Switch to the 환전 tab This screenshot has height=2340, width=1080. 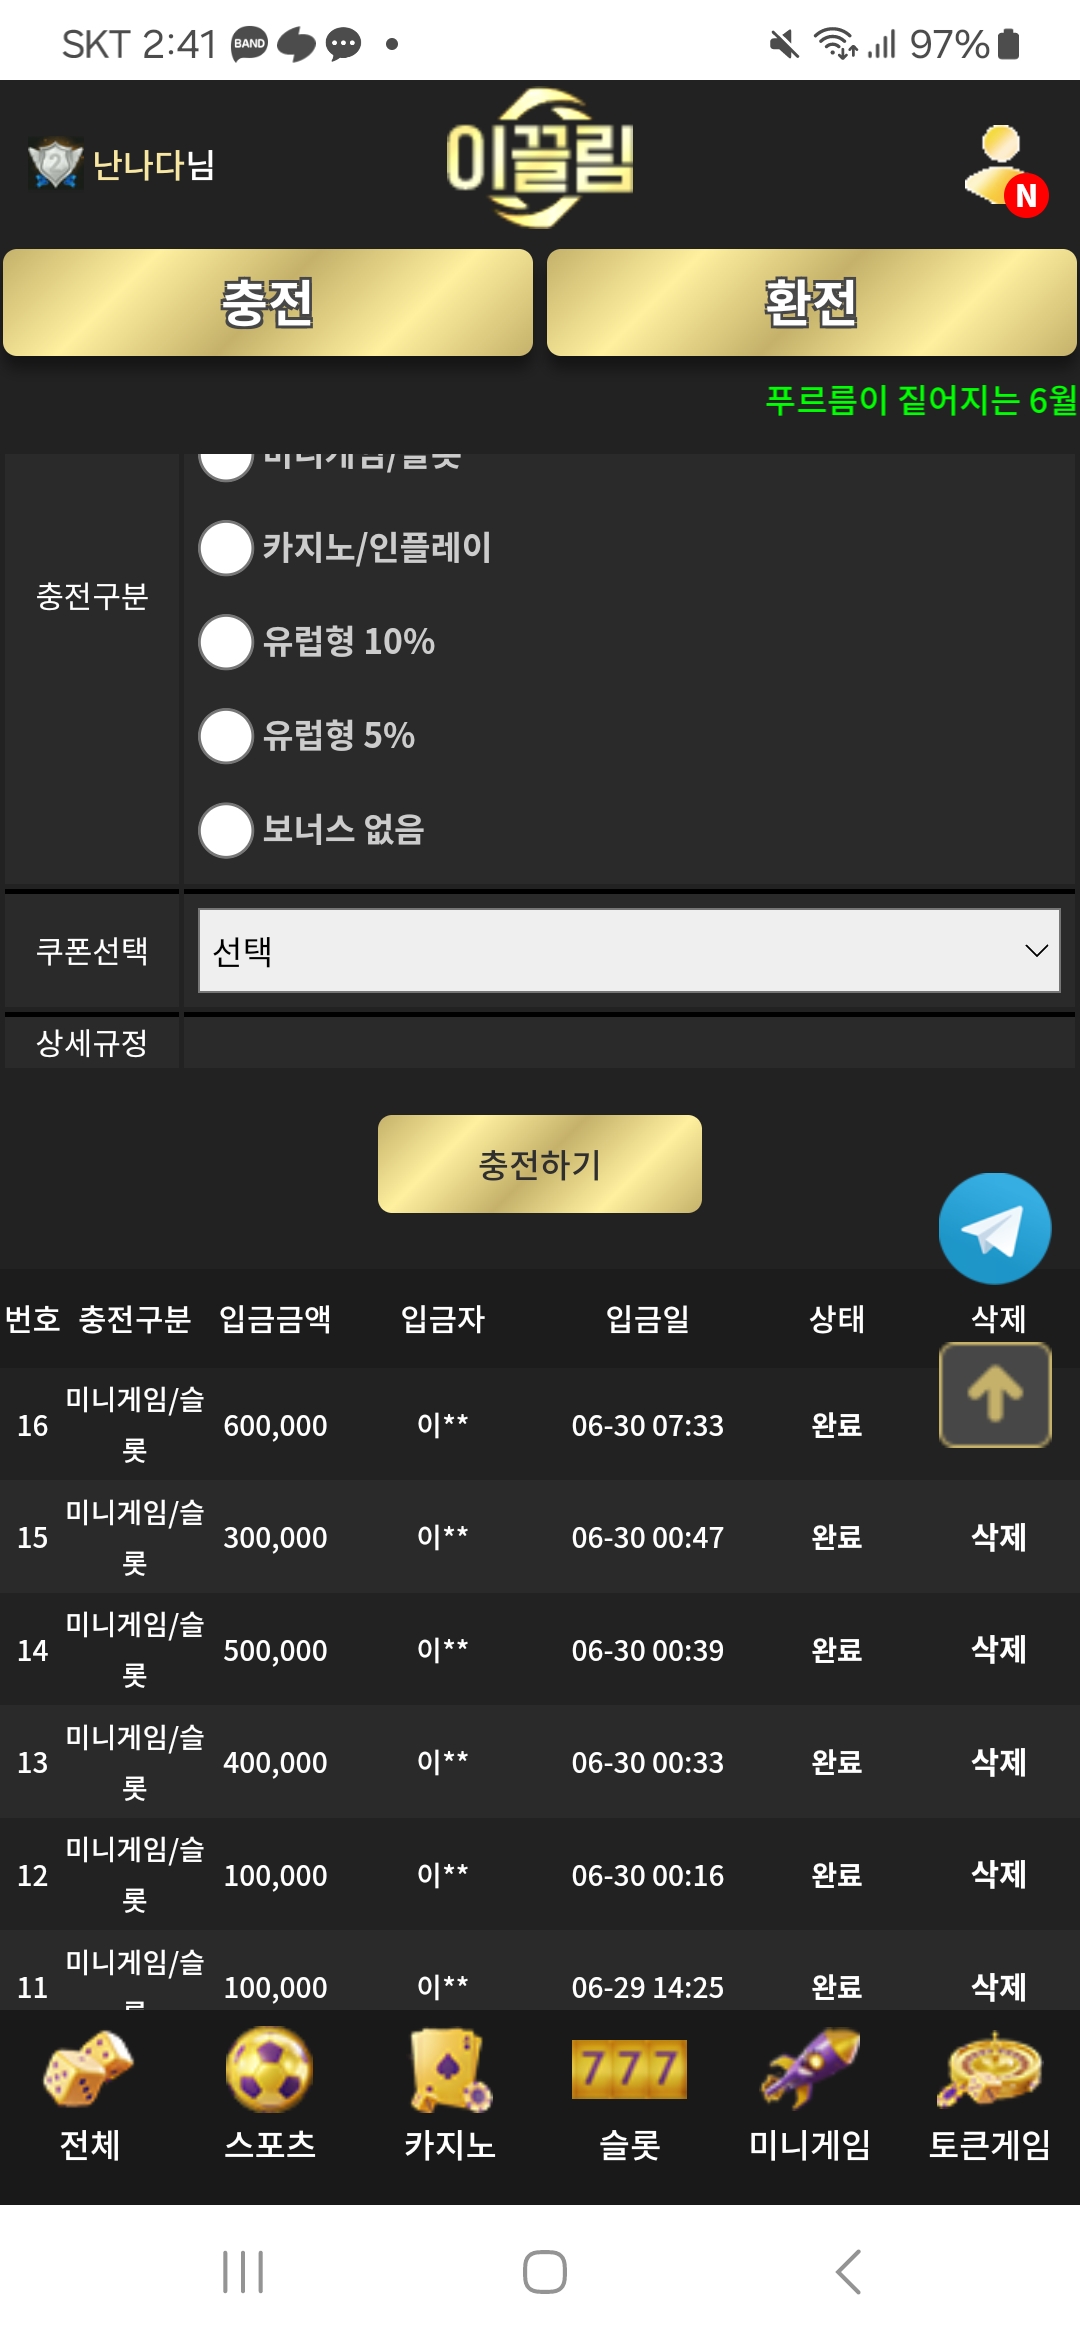(x=811, y=303)
